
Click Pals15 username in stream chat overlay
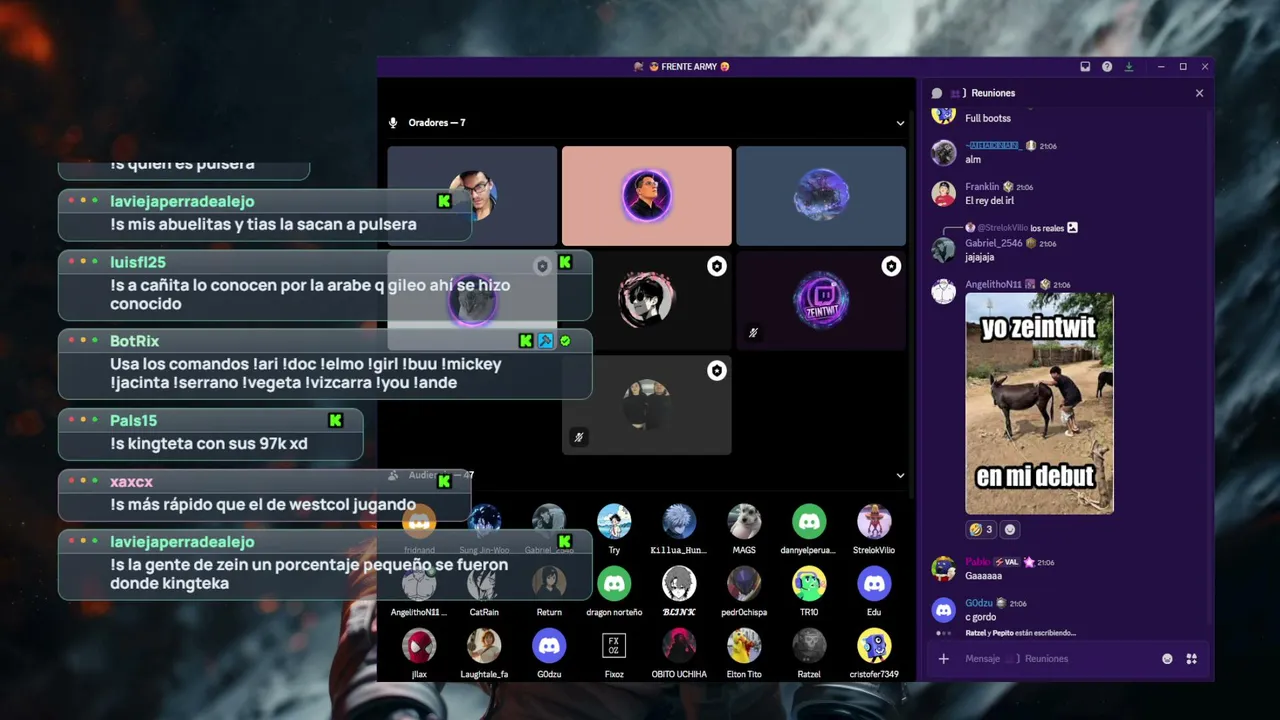click(x=133, y=421)
